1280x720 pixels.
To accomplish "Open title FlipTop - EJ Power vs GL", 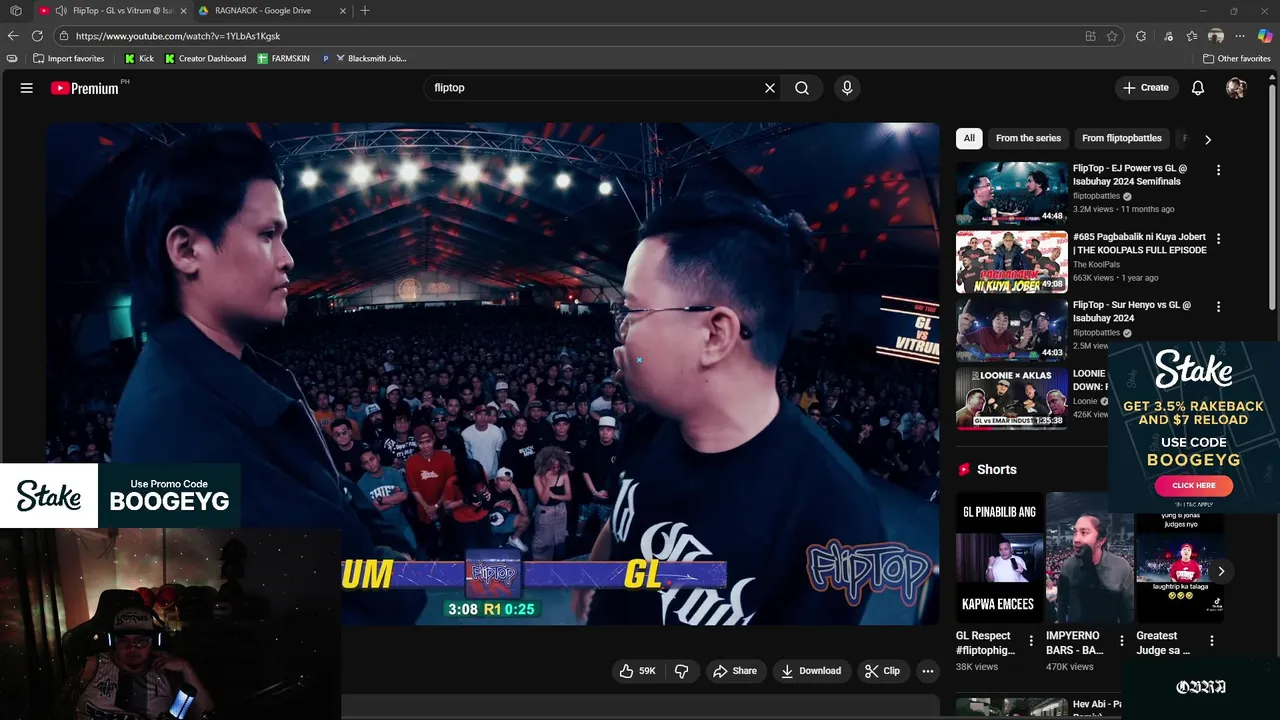I will [1130, 175].
